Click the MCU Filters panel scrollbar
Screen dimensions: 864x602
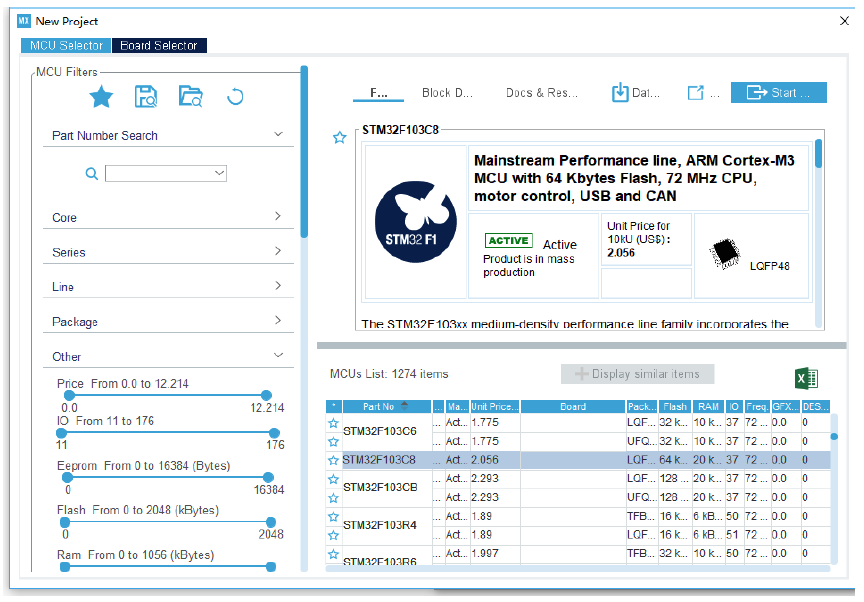click(x=304, y=152)
